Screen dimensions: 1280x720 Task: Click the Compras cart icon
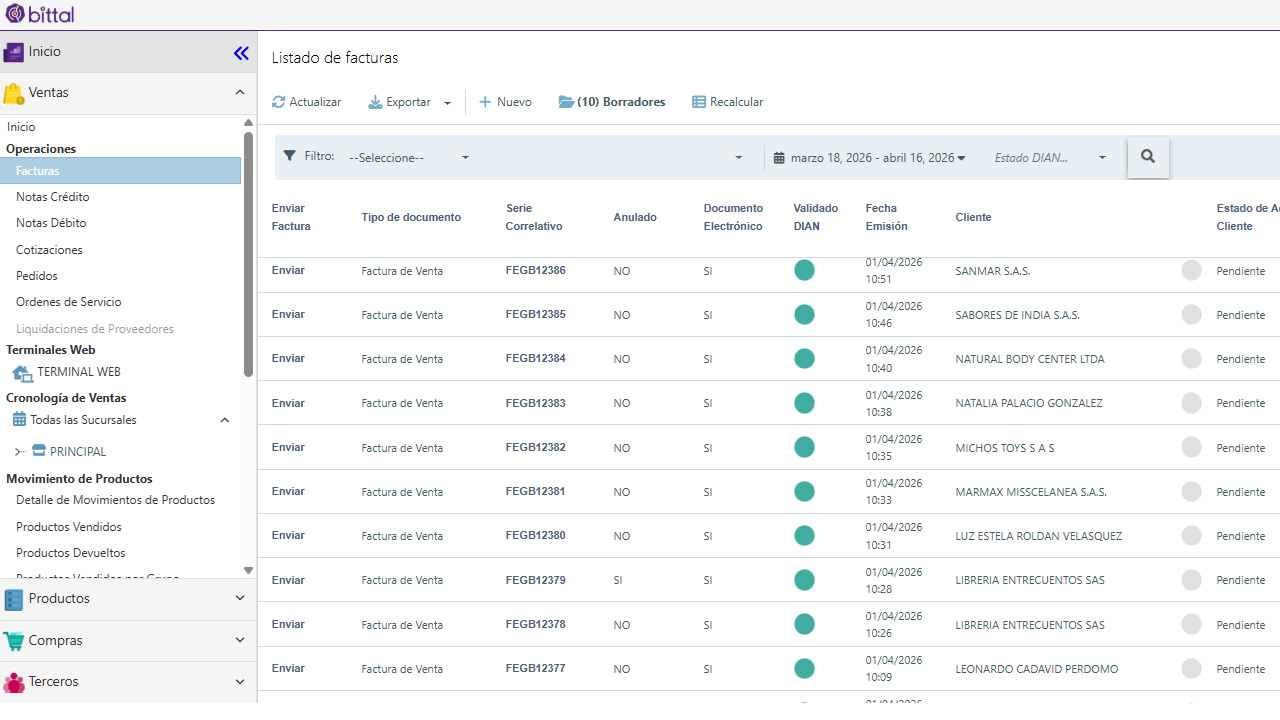tap(13, 641)
